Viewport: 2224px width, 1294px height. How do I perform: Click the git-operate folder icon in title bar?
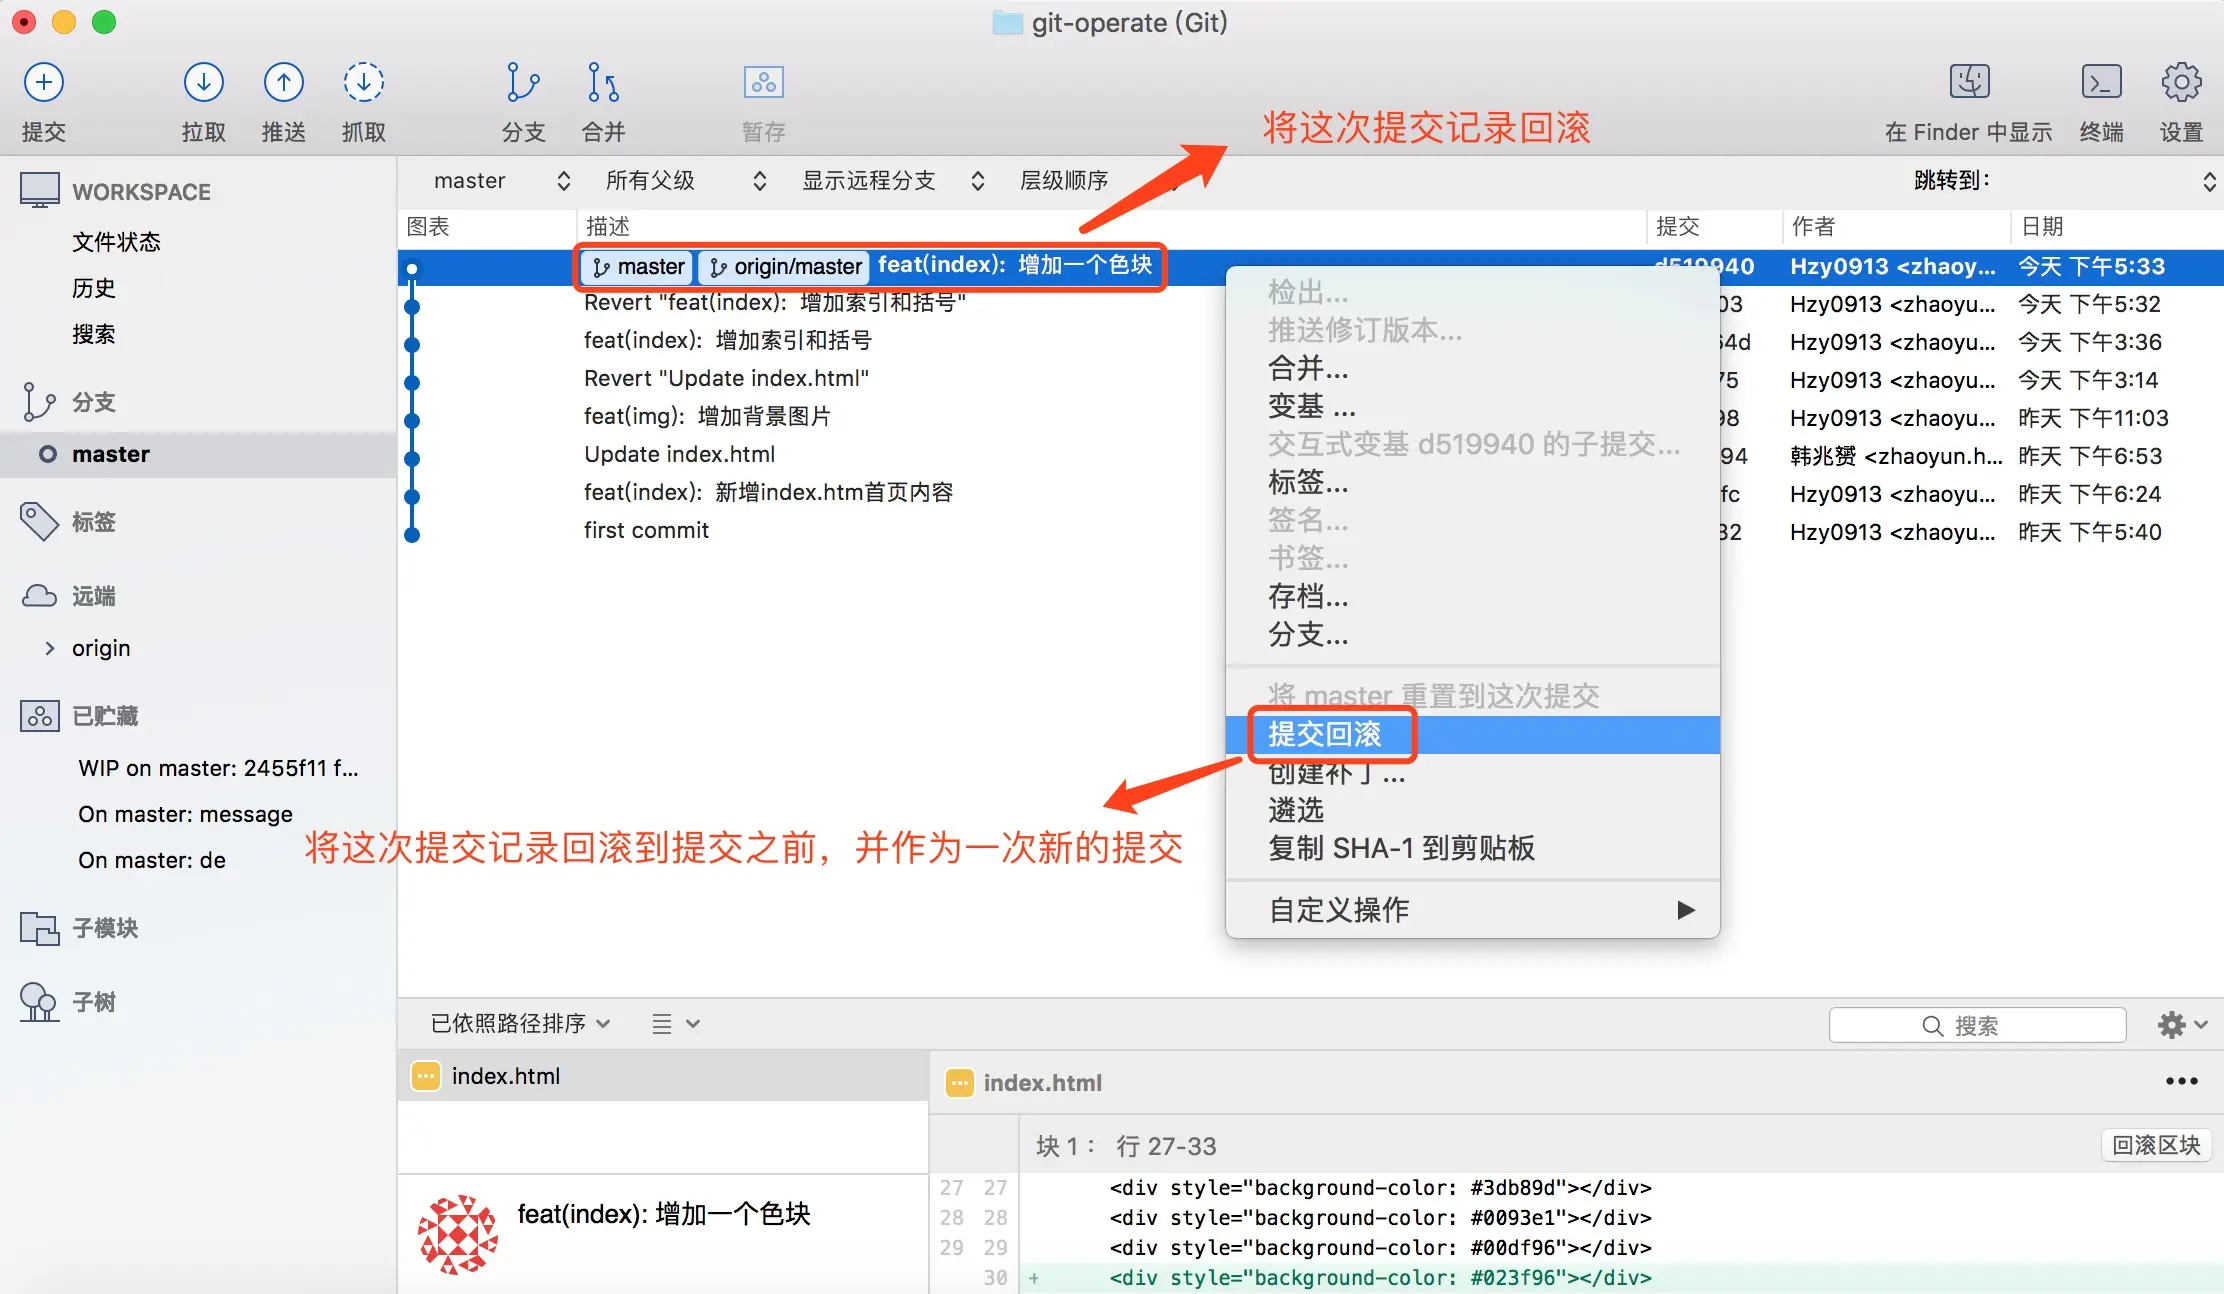point(1007,22)
